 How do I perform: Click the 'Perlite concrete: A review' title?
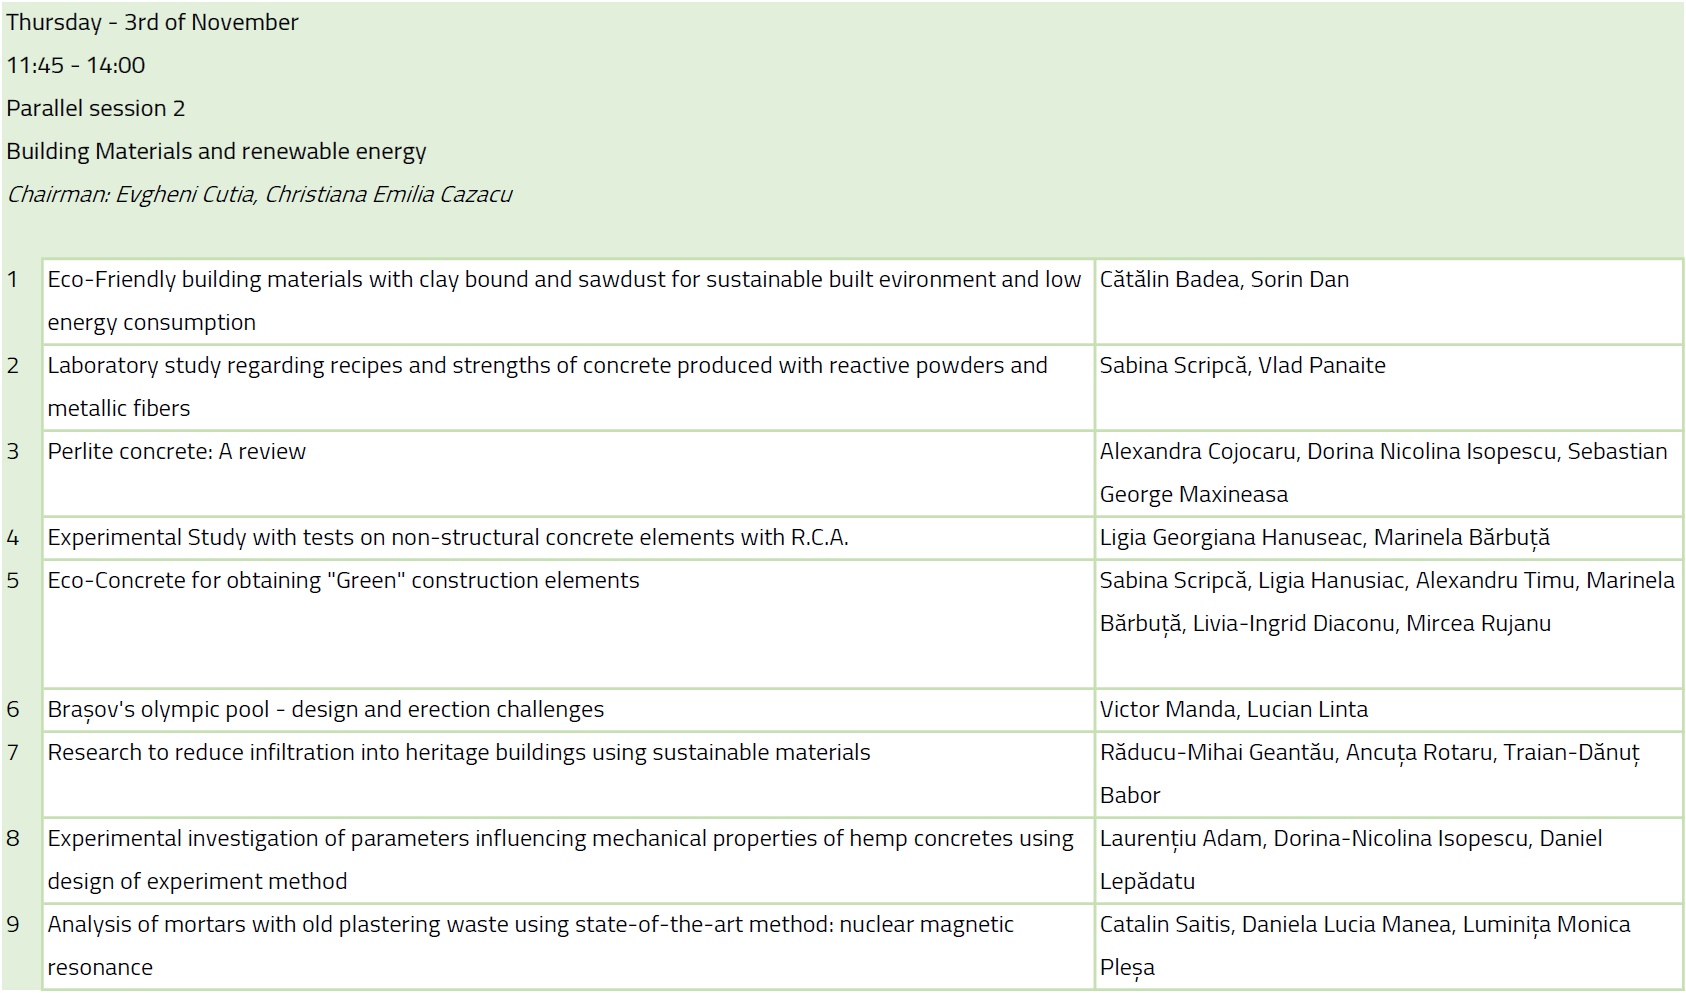[x=177, y=452]
